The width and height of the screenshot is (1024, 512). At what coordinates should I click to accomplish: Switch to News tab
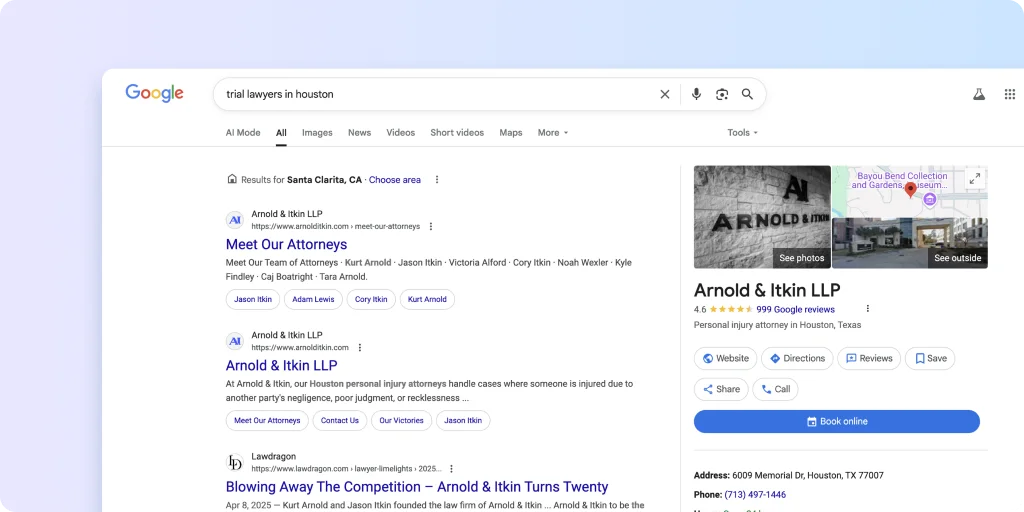pos(359,133)
